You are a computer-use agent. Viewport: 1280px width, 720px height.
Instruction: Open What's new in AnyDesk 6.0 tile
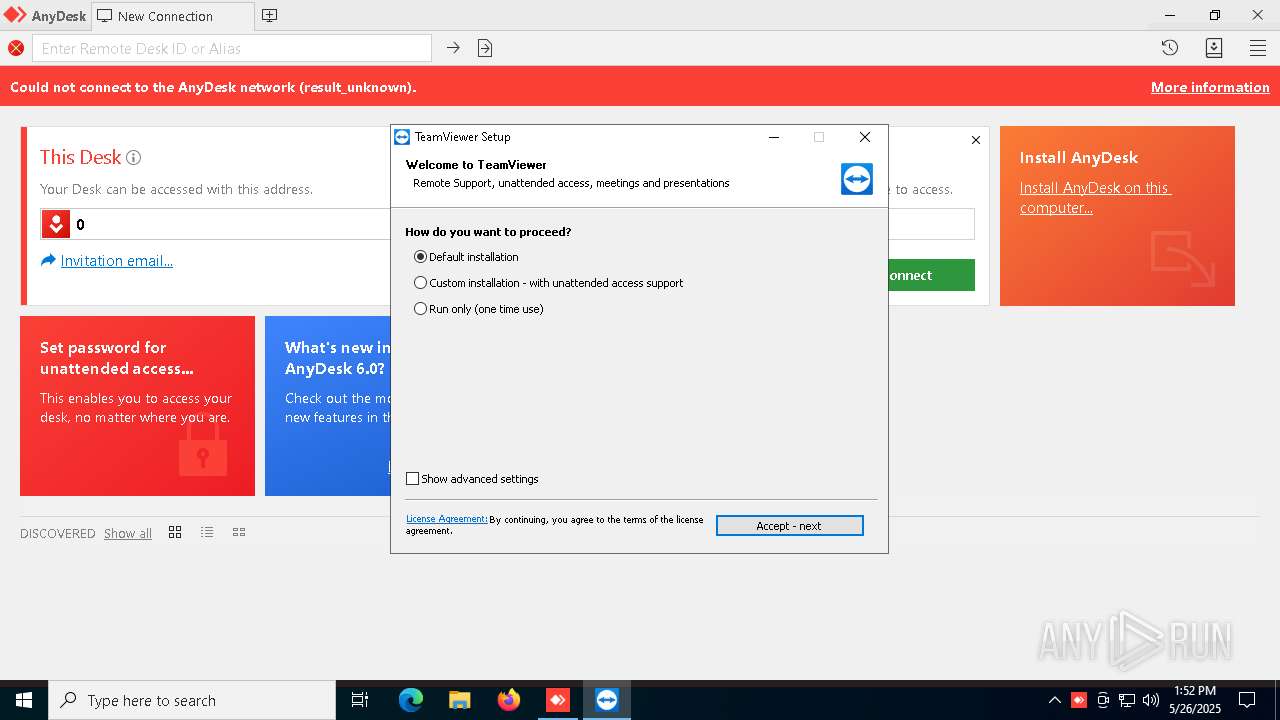(327, 406)
